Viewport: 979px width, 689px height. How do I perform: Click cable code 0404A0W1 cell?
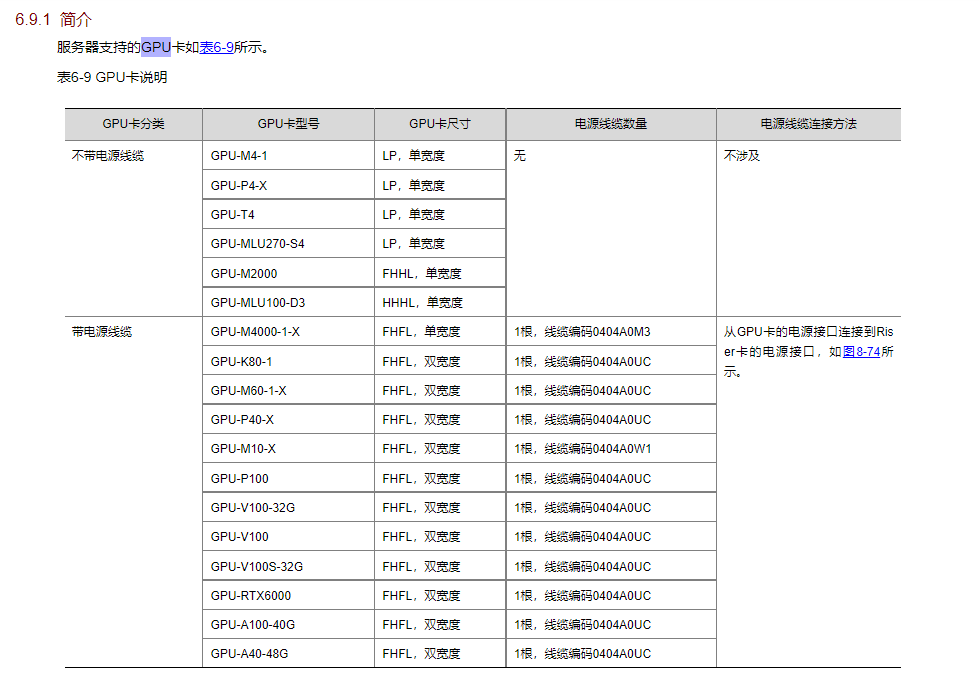tap(611, 449)
